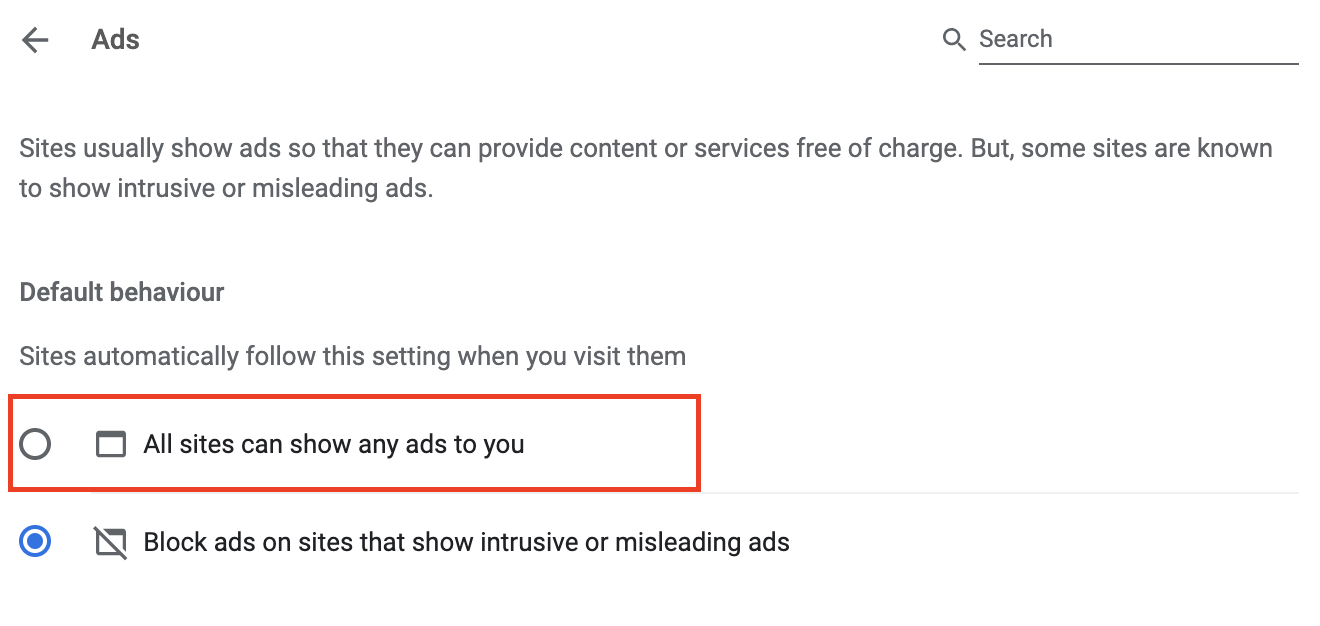This screenshot has width=1320, height=626.
Task: Focus the Search settings input field
Action: pyautogui.click(x=1138, y=40)
